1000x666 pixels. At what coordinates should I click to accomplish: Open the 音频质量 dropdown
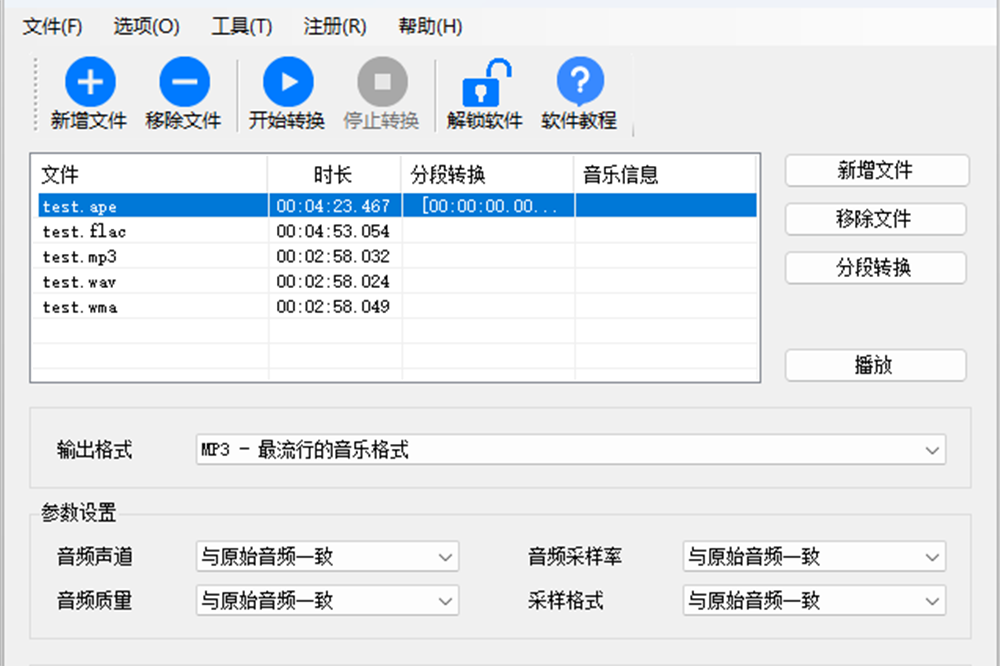point(327,601)
